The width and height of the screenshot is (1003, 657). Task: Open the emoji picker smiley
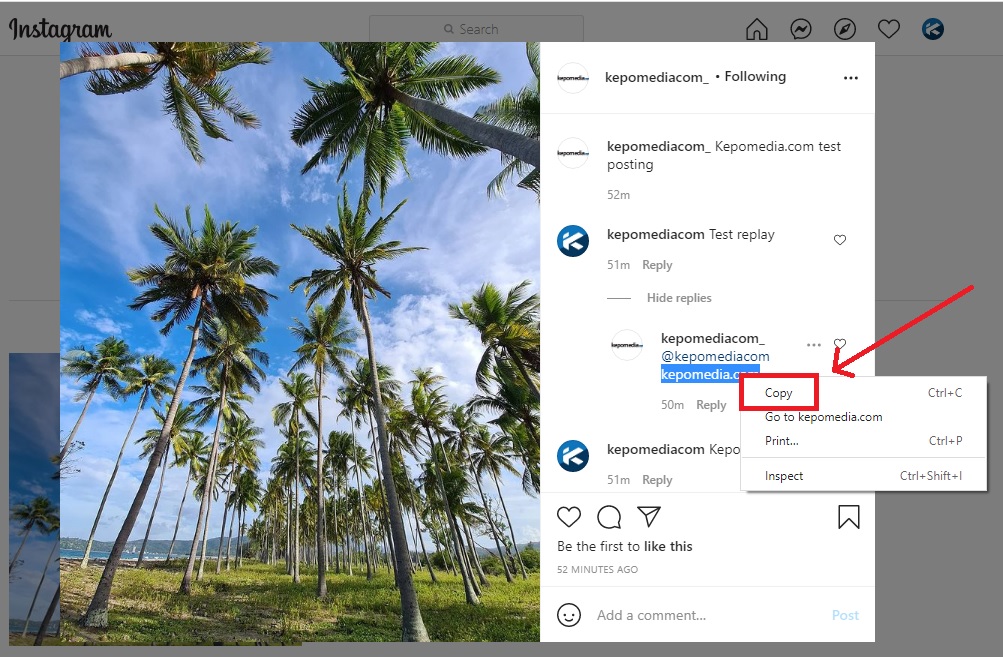[x=569, y=615]
